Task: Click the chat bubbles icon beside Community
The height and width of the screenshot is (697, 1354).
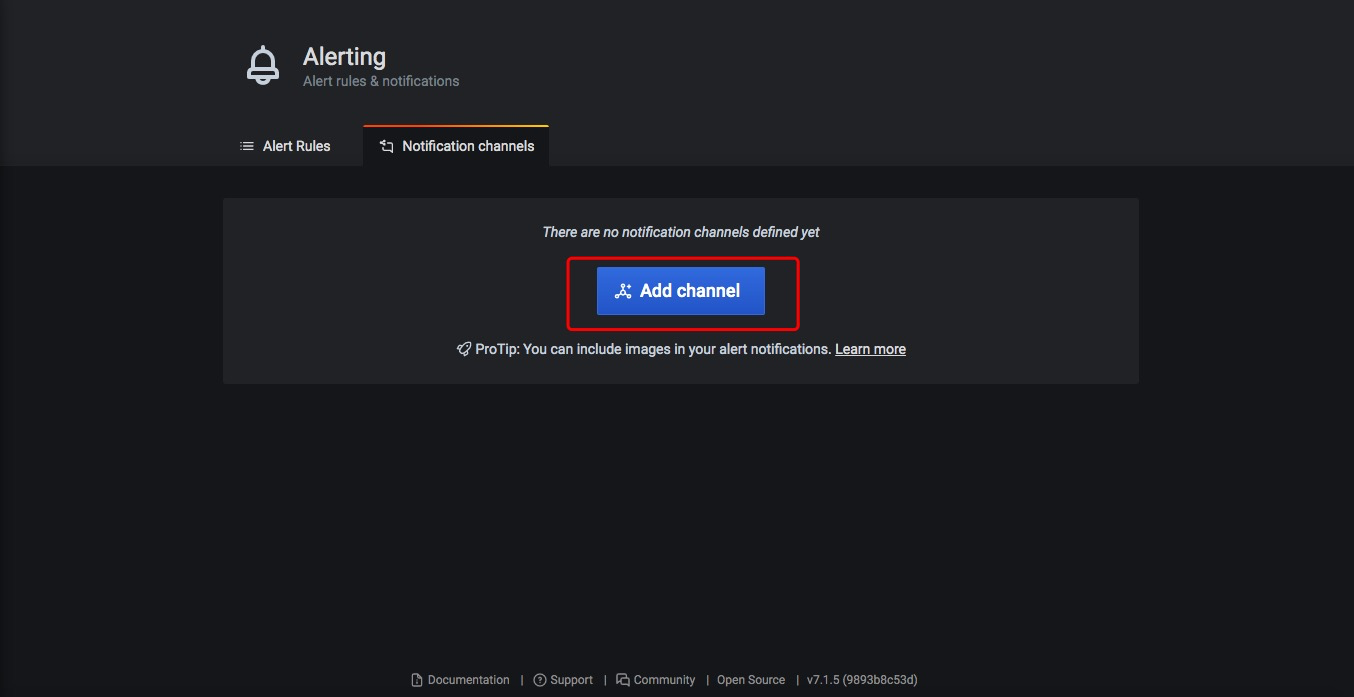Action: [x=623, y=680]
